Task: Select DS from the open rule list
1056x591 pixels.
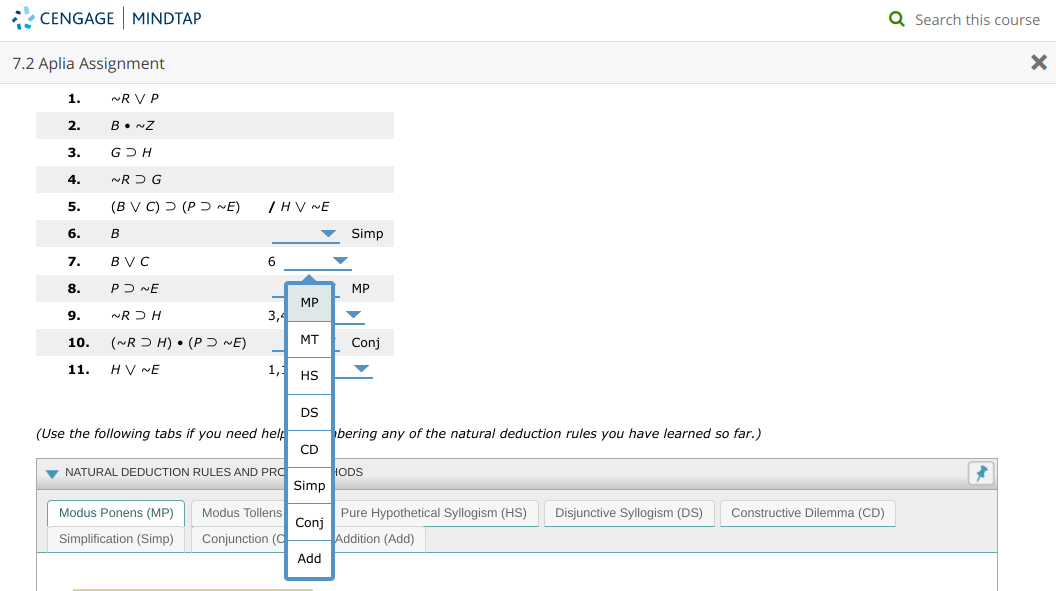Action: (x=308, y=411)
